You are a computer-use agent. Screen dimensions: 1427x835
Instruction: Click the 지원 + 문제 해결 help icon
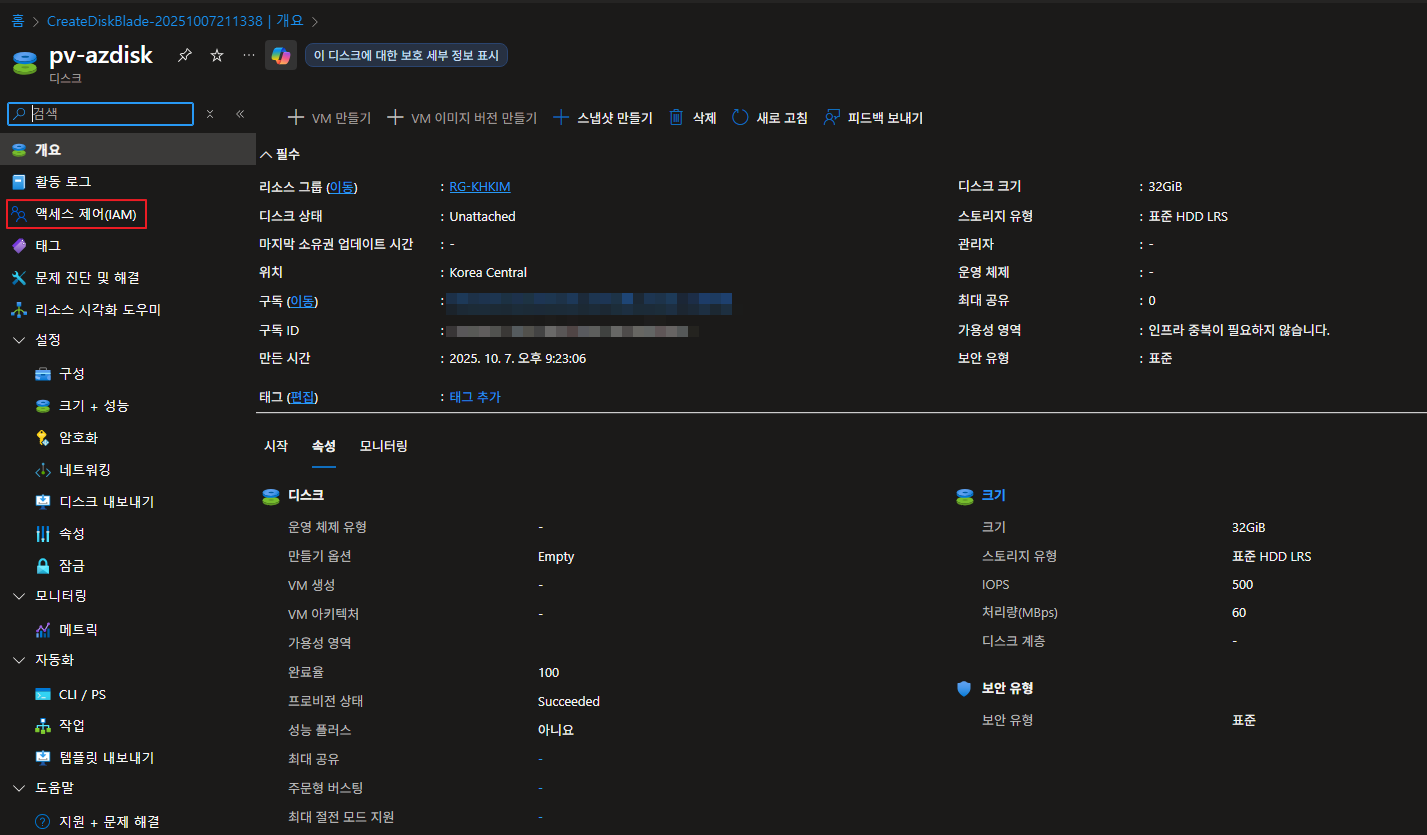43,822
